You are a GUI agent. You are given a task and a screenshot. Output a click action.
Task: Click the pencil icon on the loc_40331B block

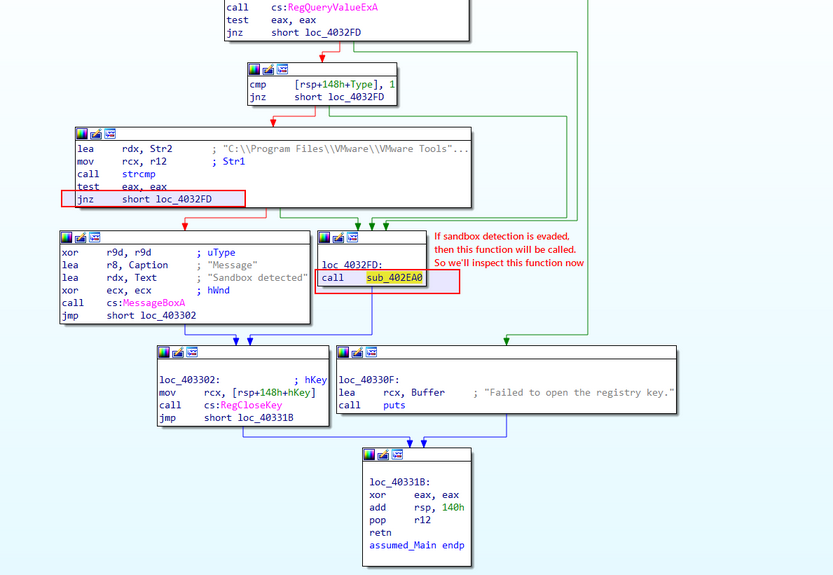click(383, 454)
